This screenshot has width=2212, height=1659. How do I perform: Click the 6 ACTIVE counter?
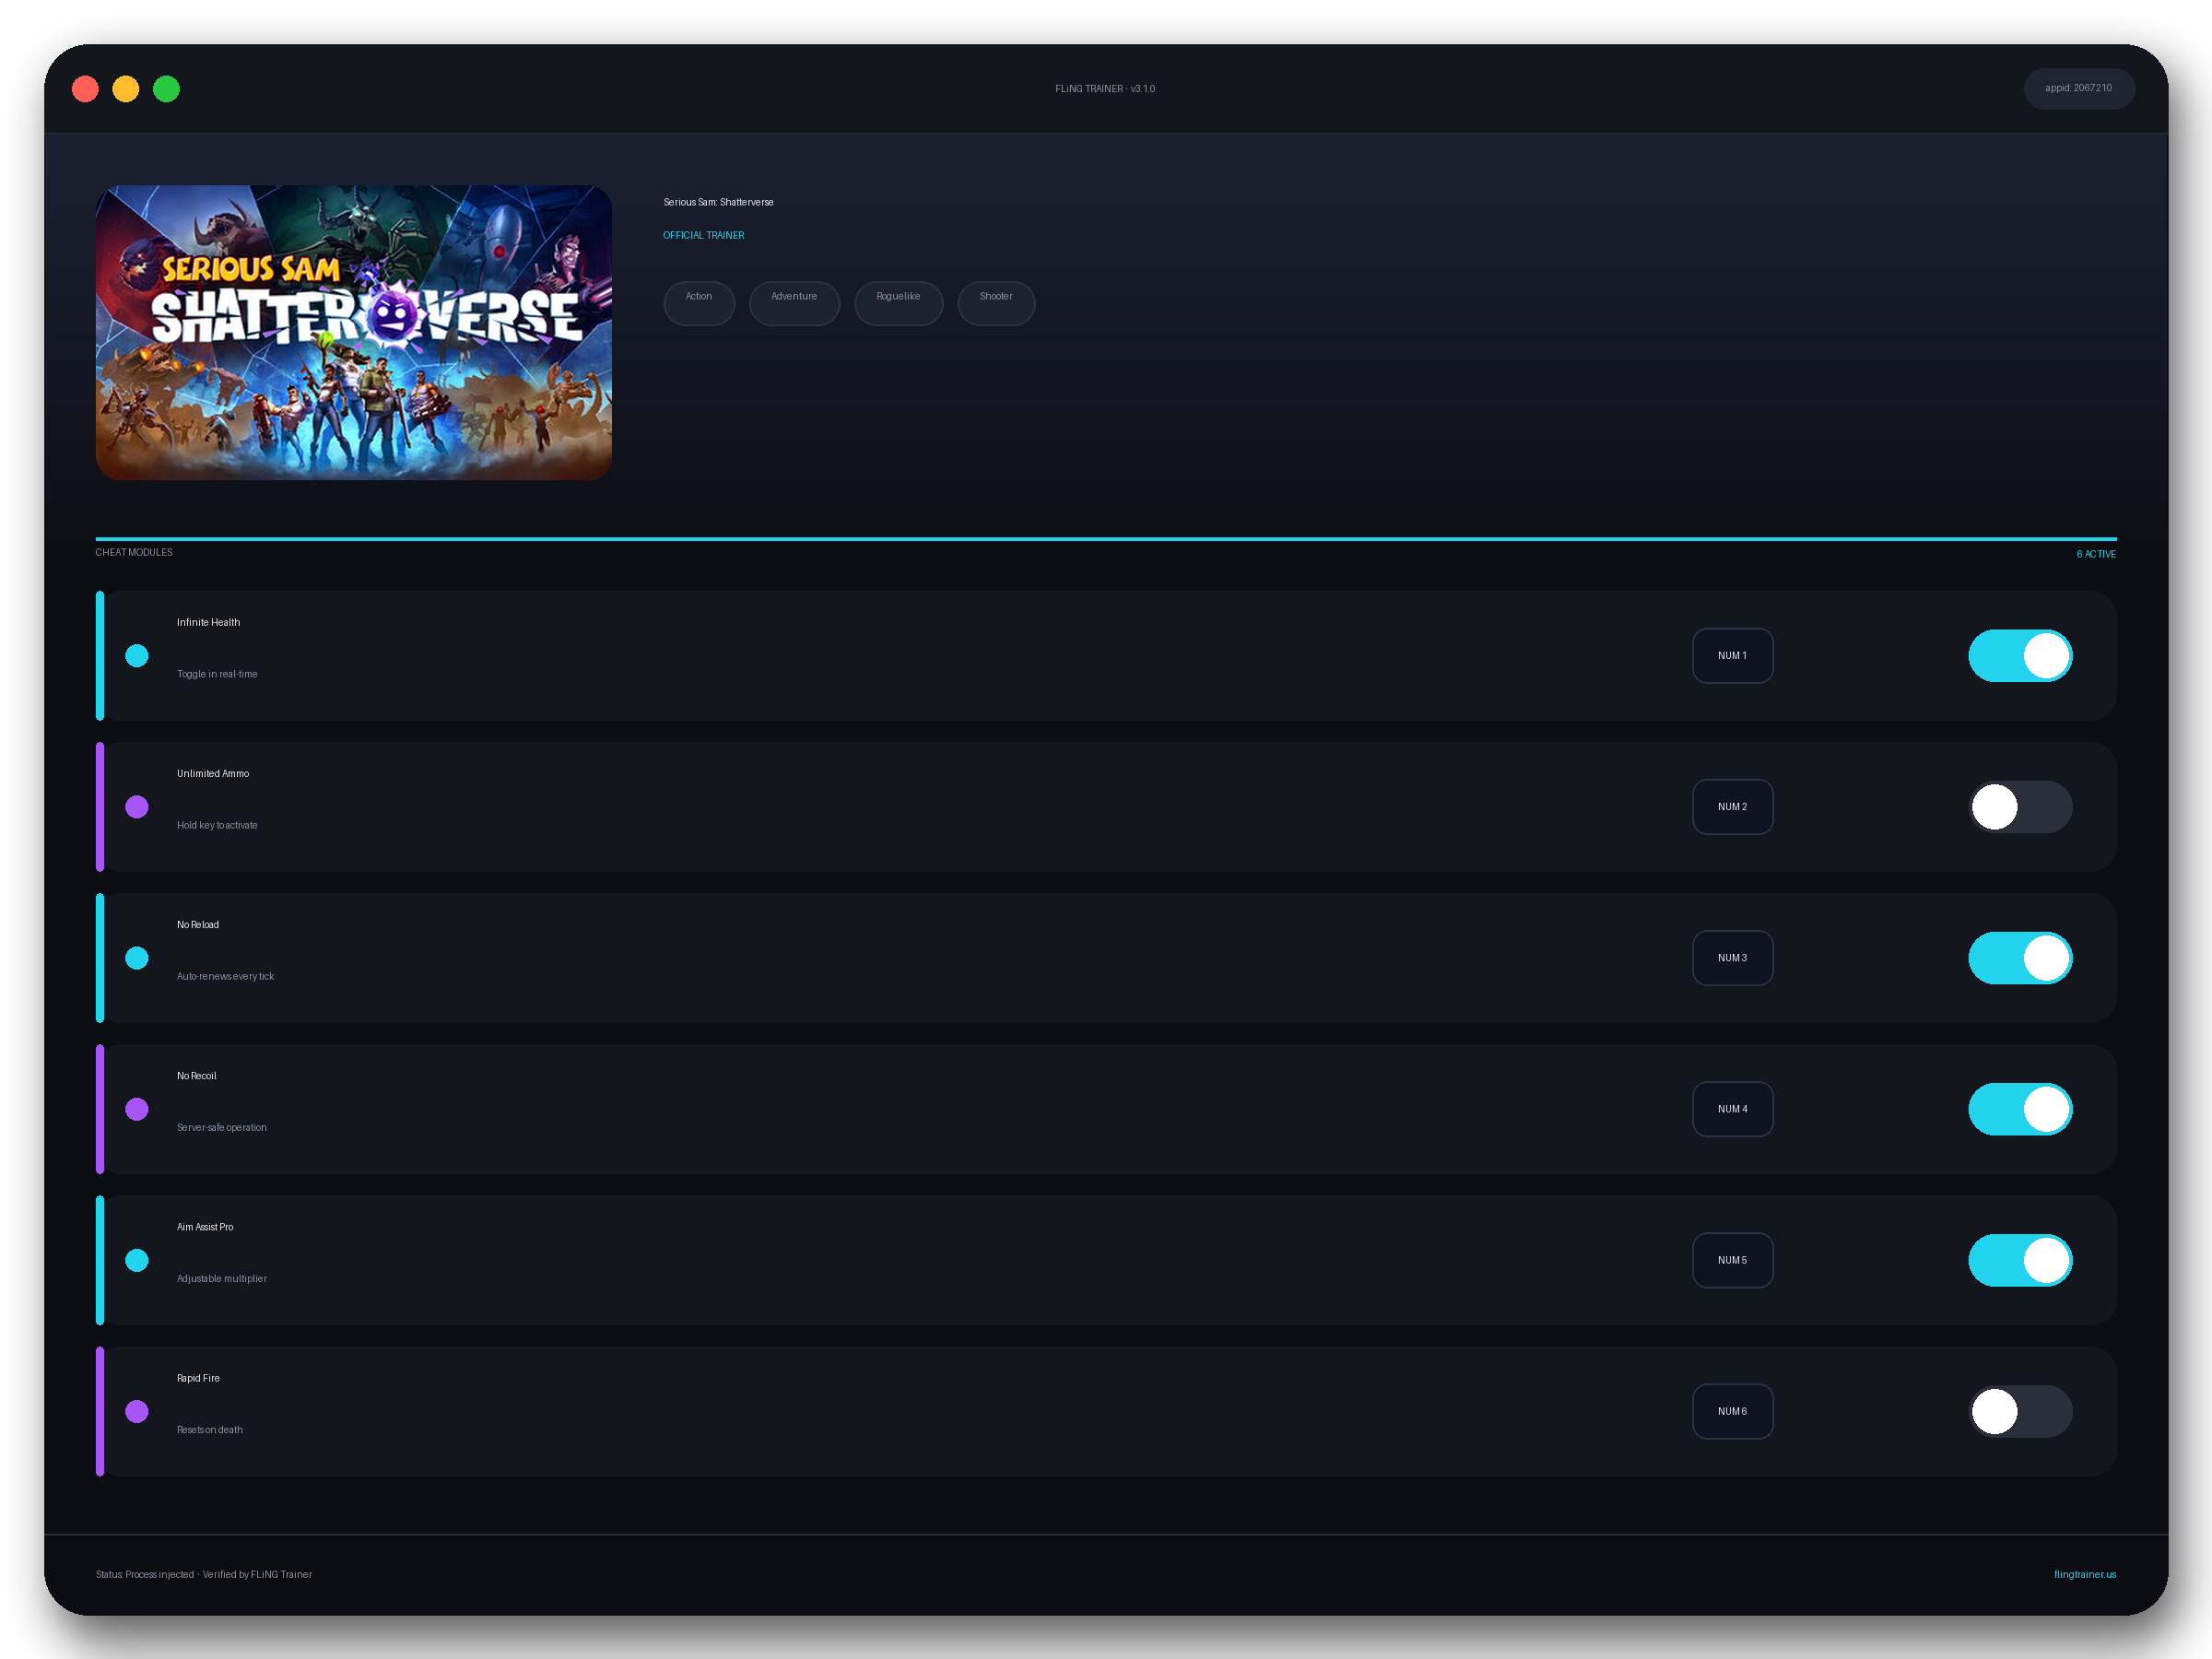[x=2095, y=554]
